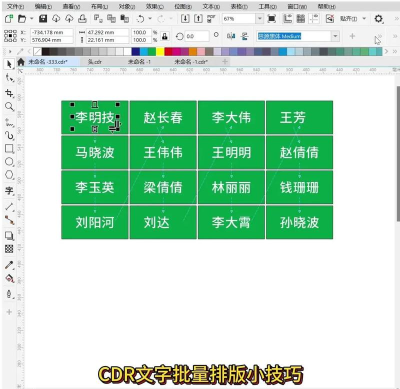400x389 pixels.
Task: Select the Artistic Media tool
Action: pos(9,135)
